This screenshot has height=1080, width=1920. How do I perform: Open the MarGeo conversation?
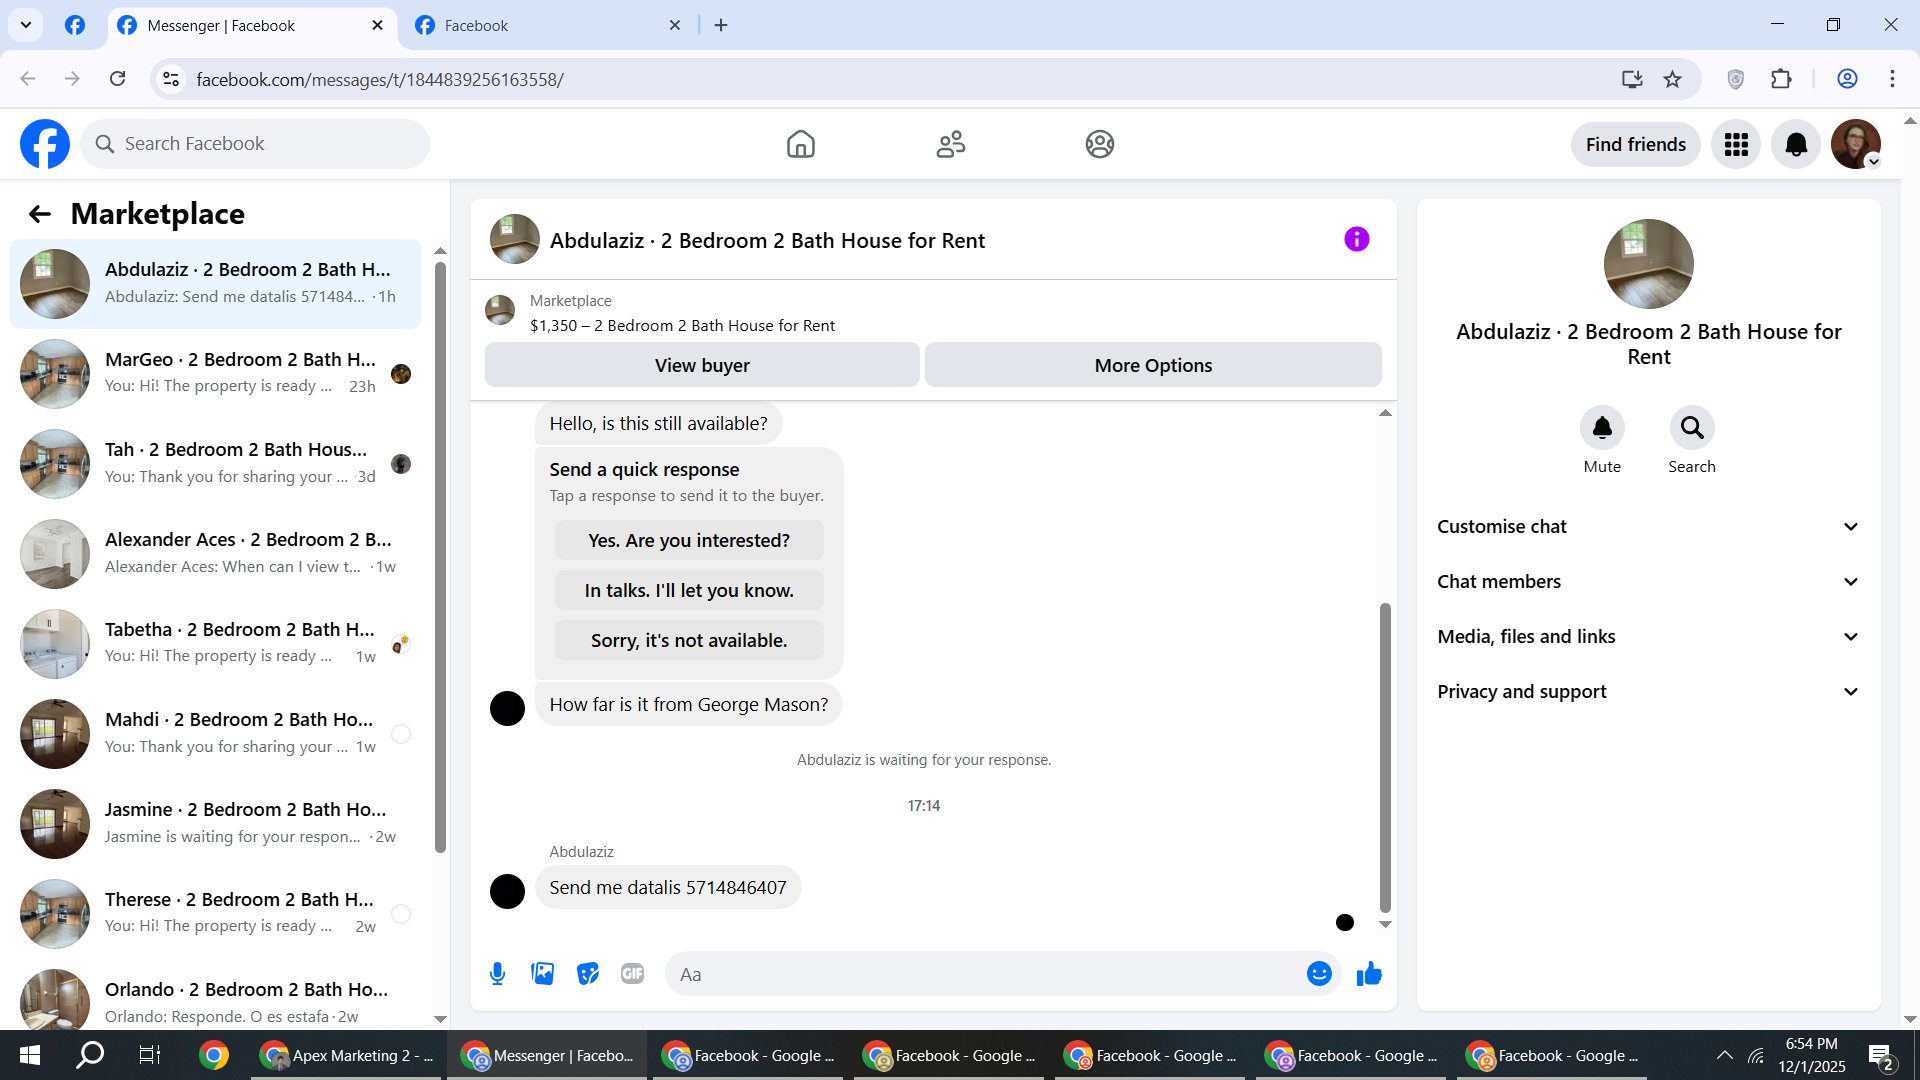click(215, 374)
